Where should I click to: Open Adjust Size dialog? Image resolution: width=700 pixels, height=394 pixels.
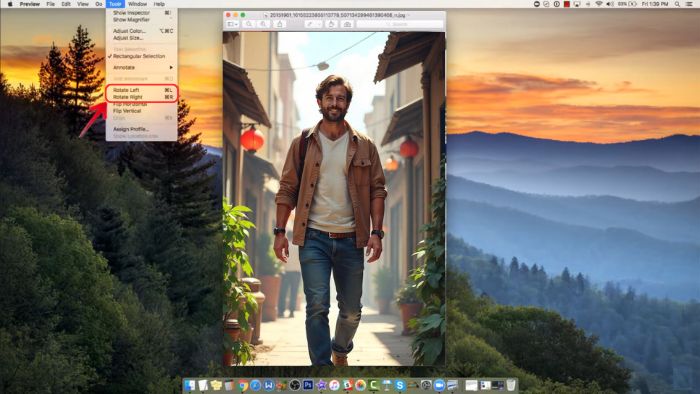141,38
